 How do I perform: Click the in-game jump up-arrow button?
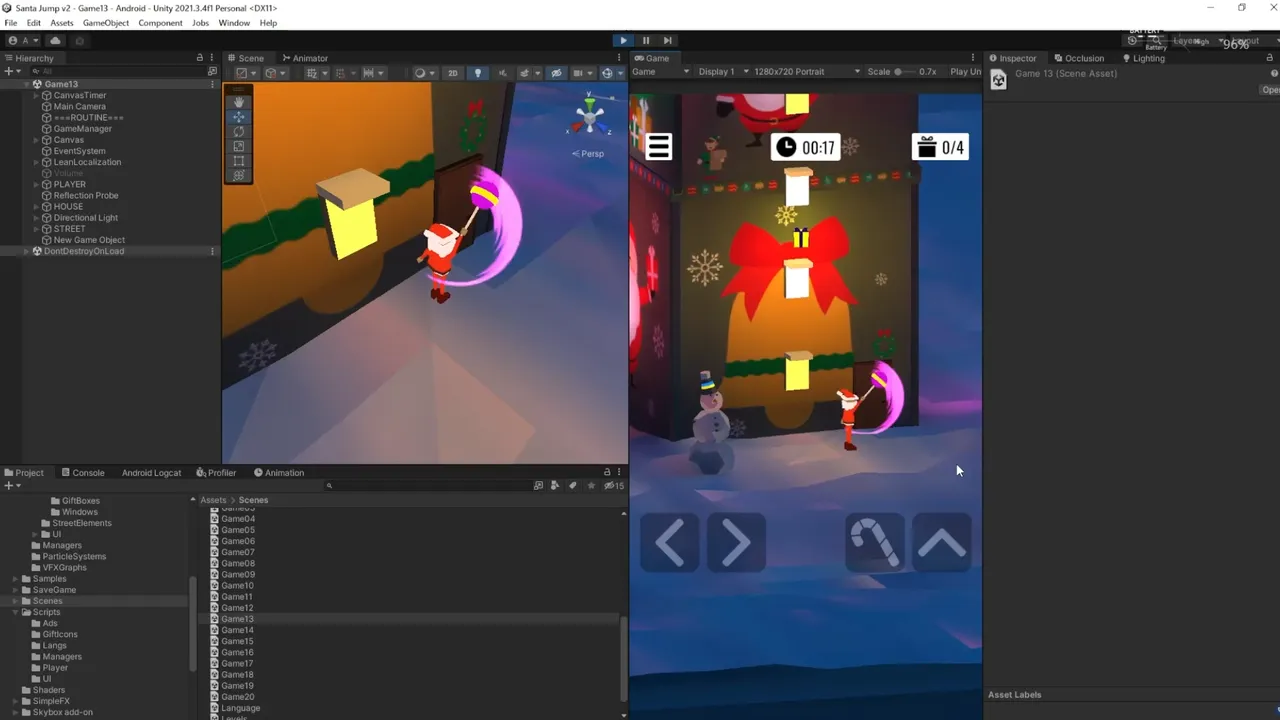(941, 543)
